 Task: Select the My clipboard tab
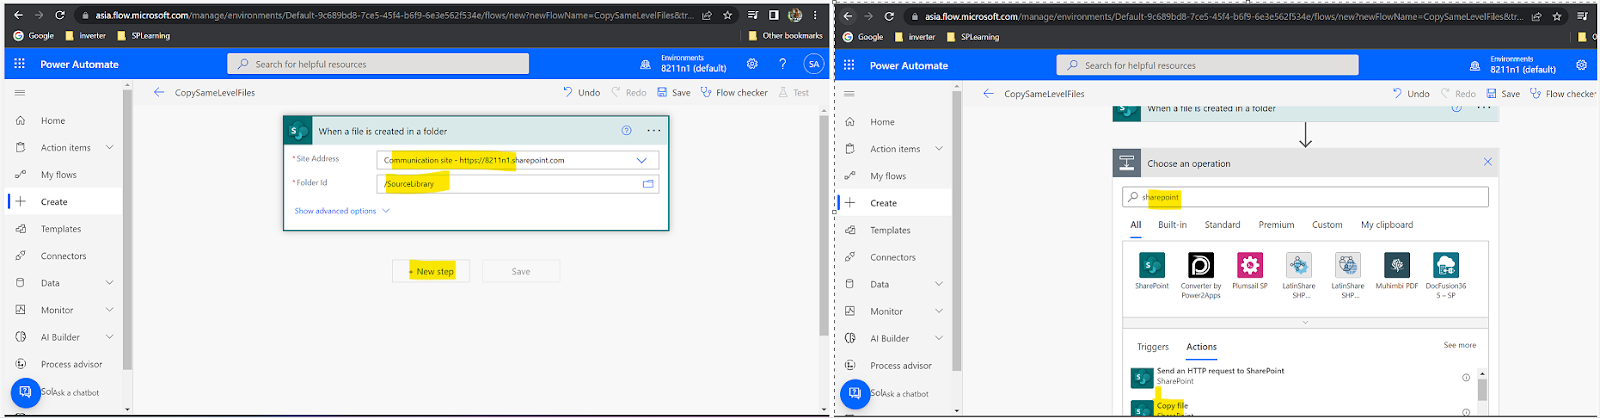click(x=1387, y=225)
